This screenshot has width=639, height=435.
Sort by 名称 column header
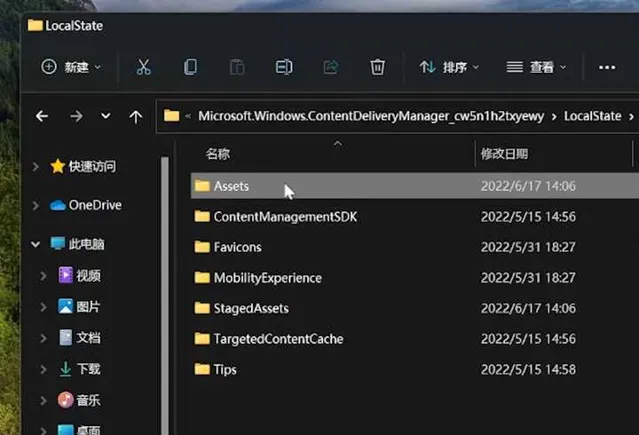pyautogui.click(x=218, y=154)
